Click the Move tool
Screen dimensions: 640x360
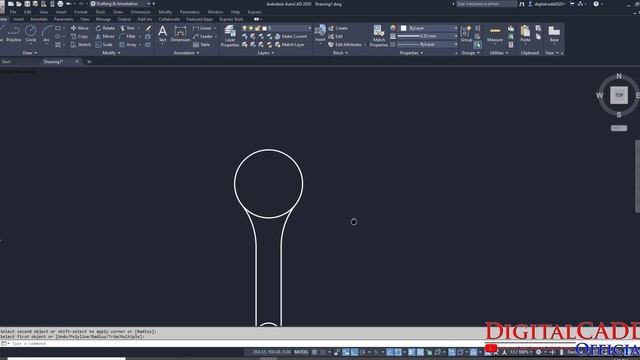coord(80,28)
